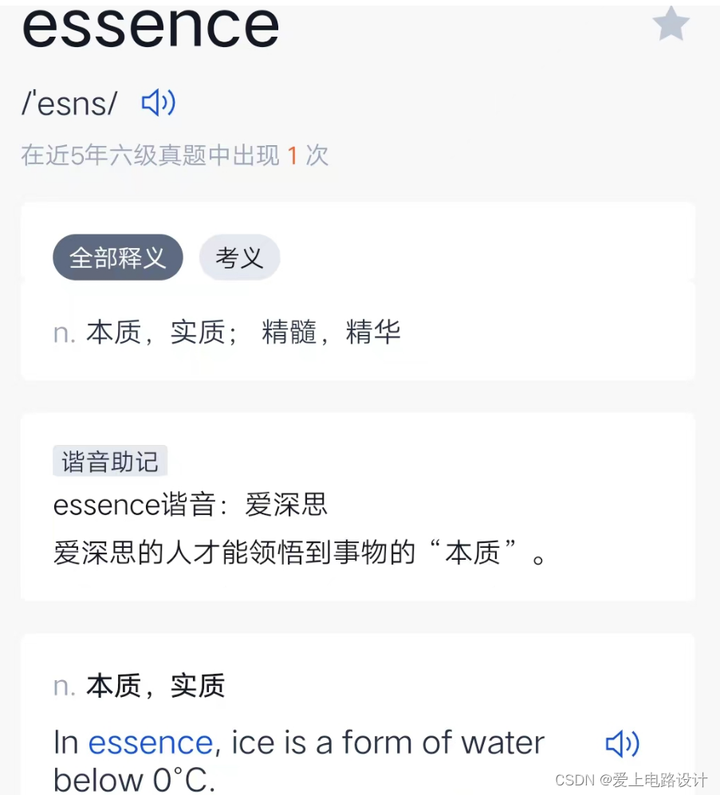Tap "ice is a form of water" text
This screenshot has height=795, width=720.
click(388, 743)
